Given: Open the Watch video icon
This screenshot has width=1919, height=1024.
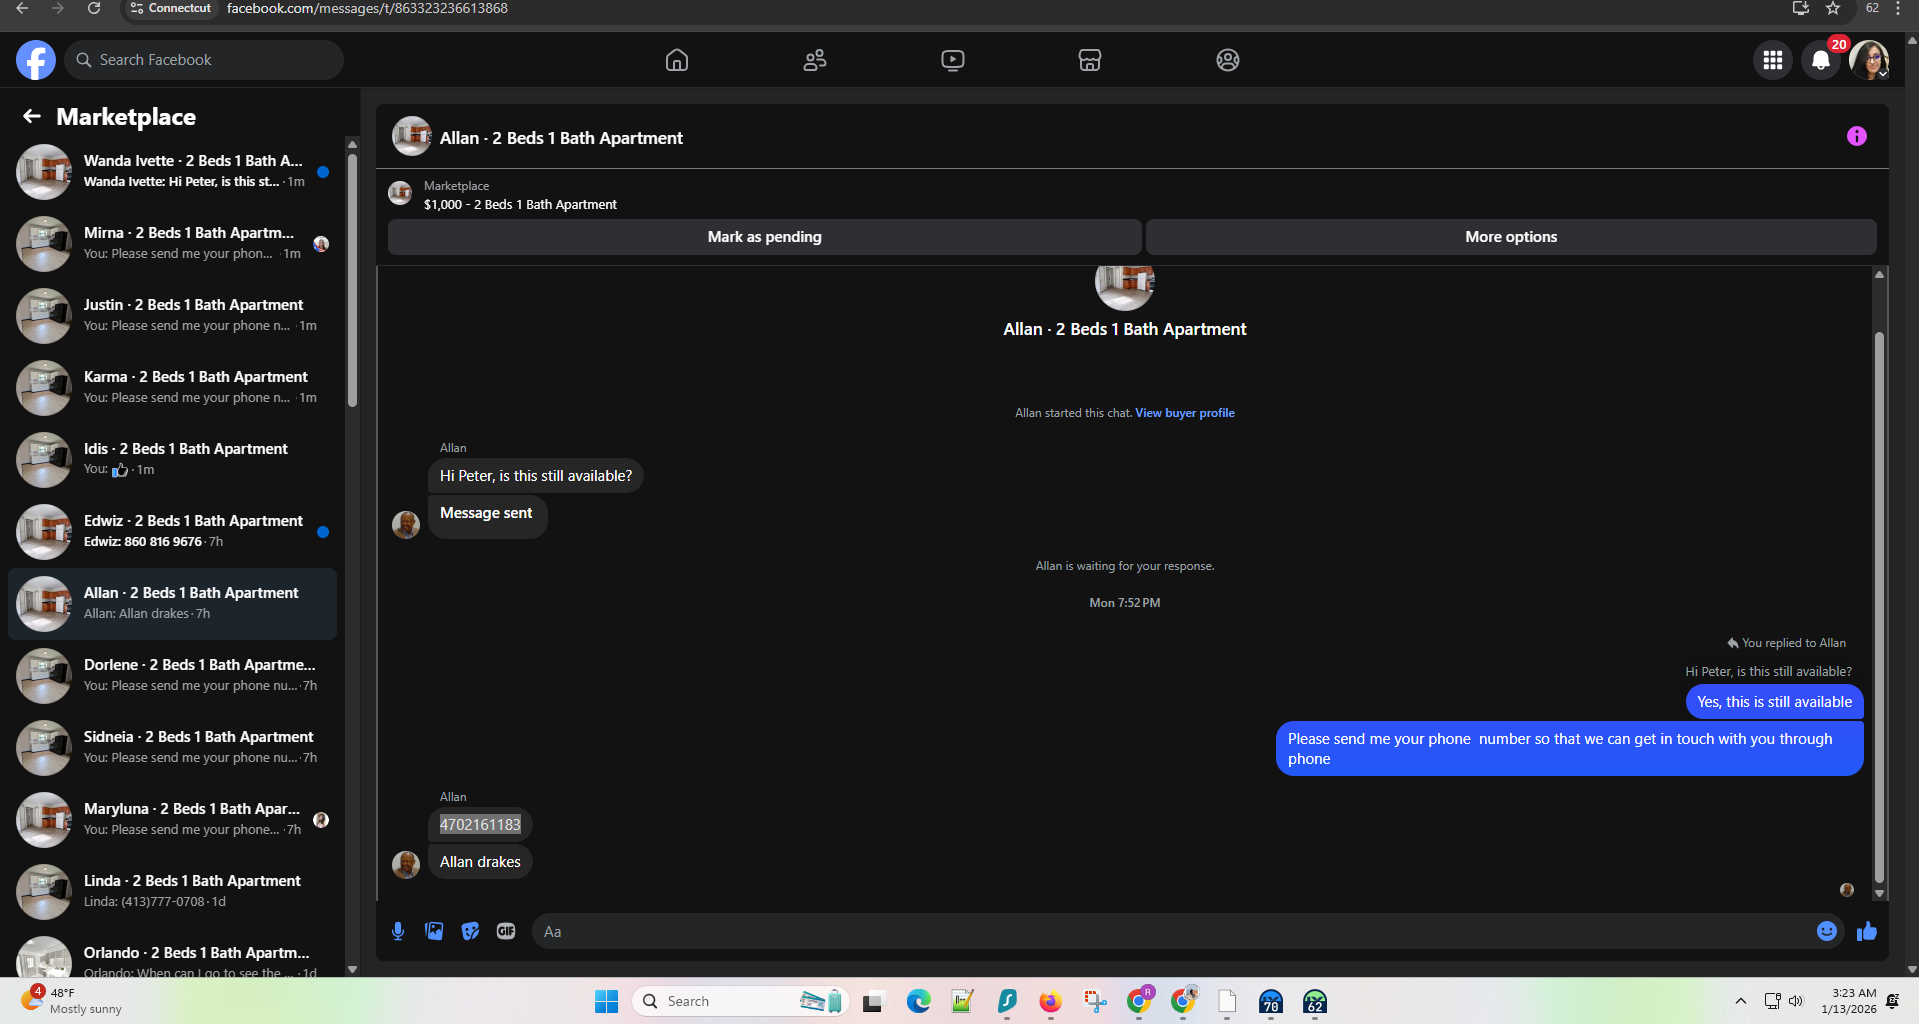Looking at the screenshot, I should pos(953,60).
